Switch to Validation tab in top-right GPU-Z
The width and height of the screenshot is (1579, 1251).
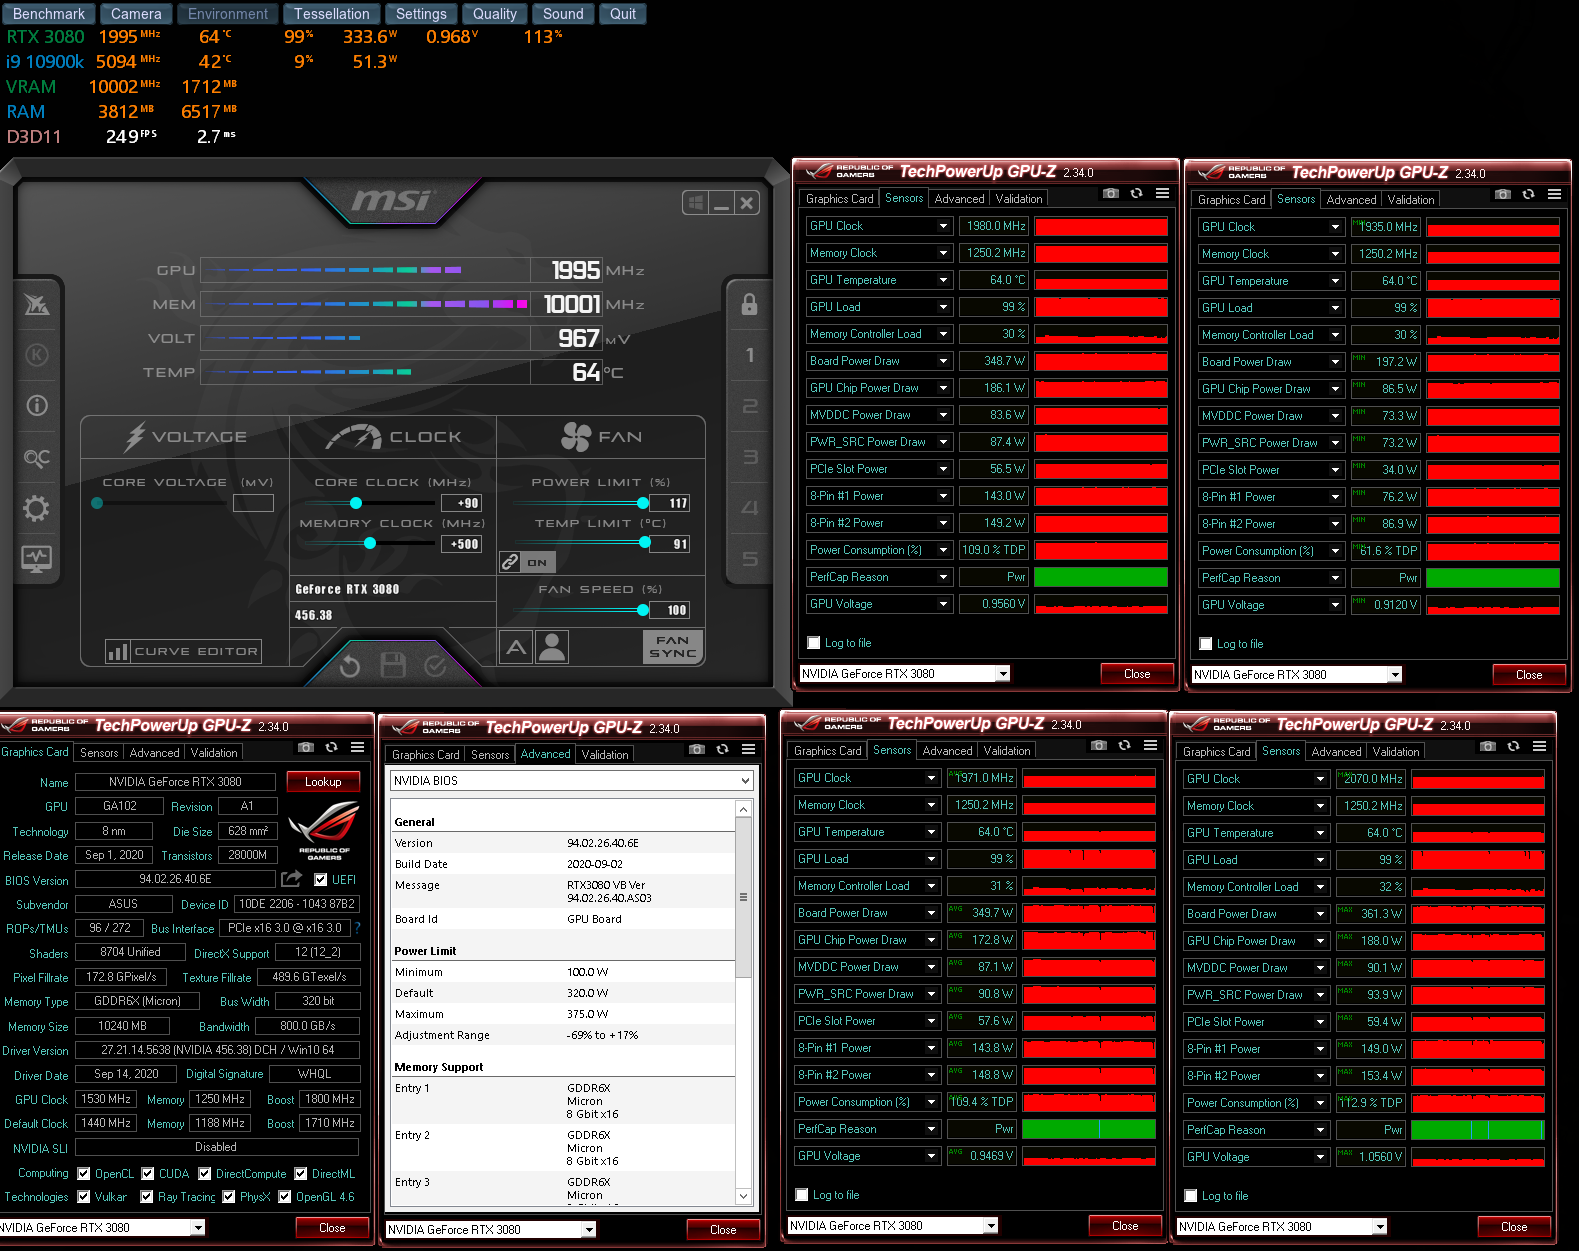pyautogui.click(x=1411, y=200)
